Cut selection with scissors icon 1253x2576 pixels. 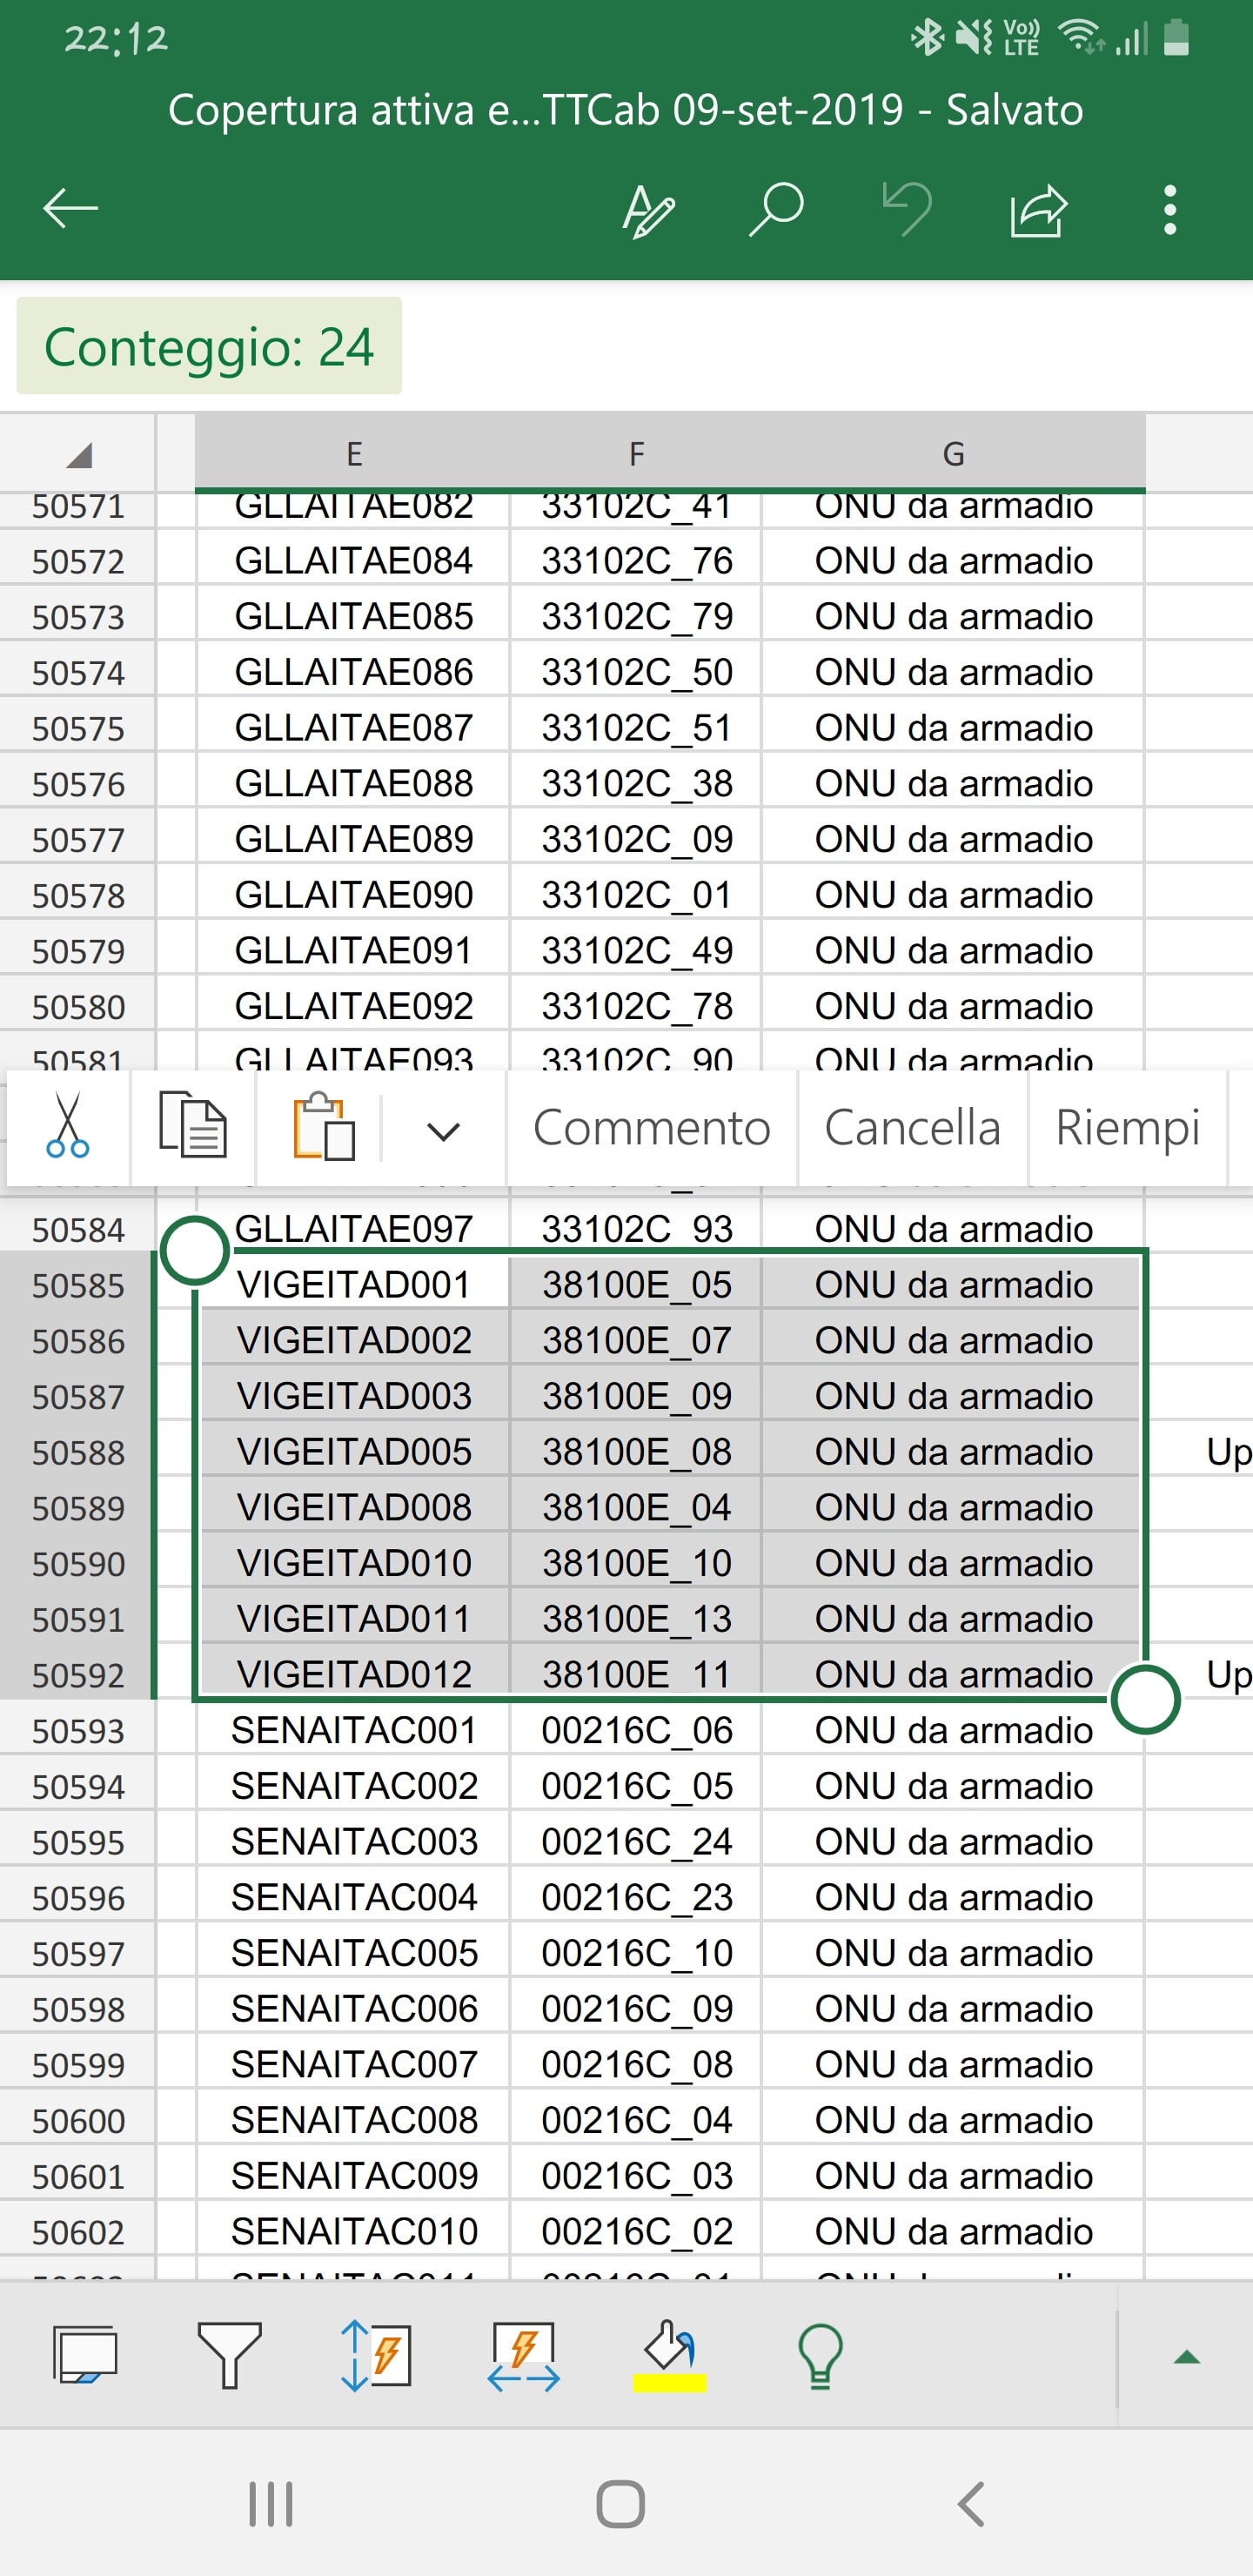tap(68, 1127)
